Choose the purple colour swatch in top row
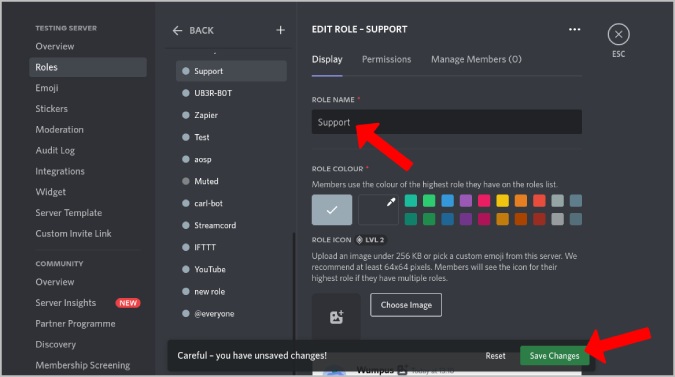 pos(466,201)
